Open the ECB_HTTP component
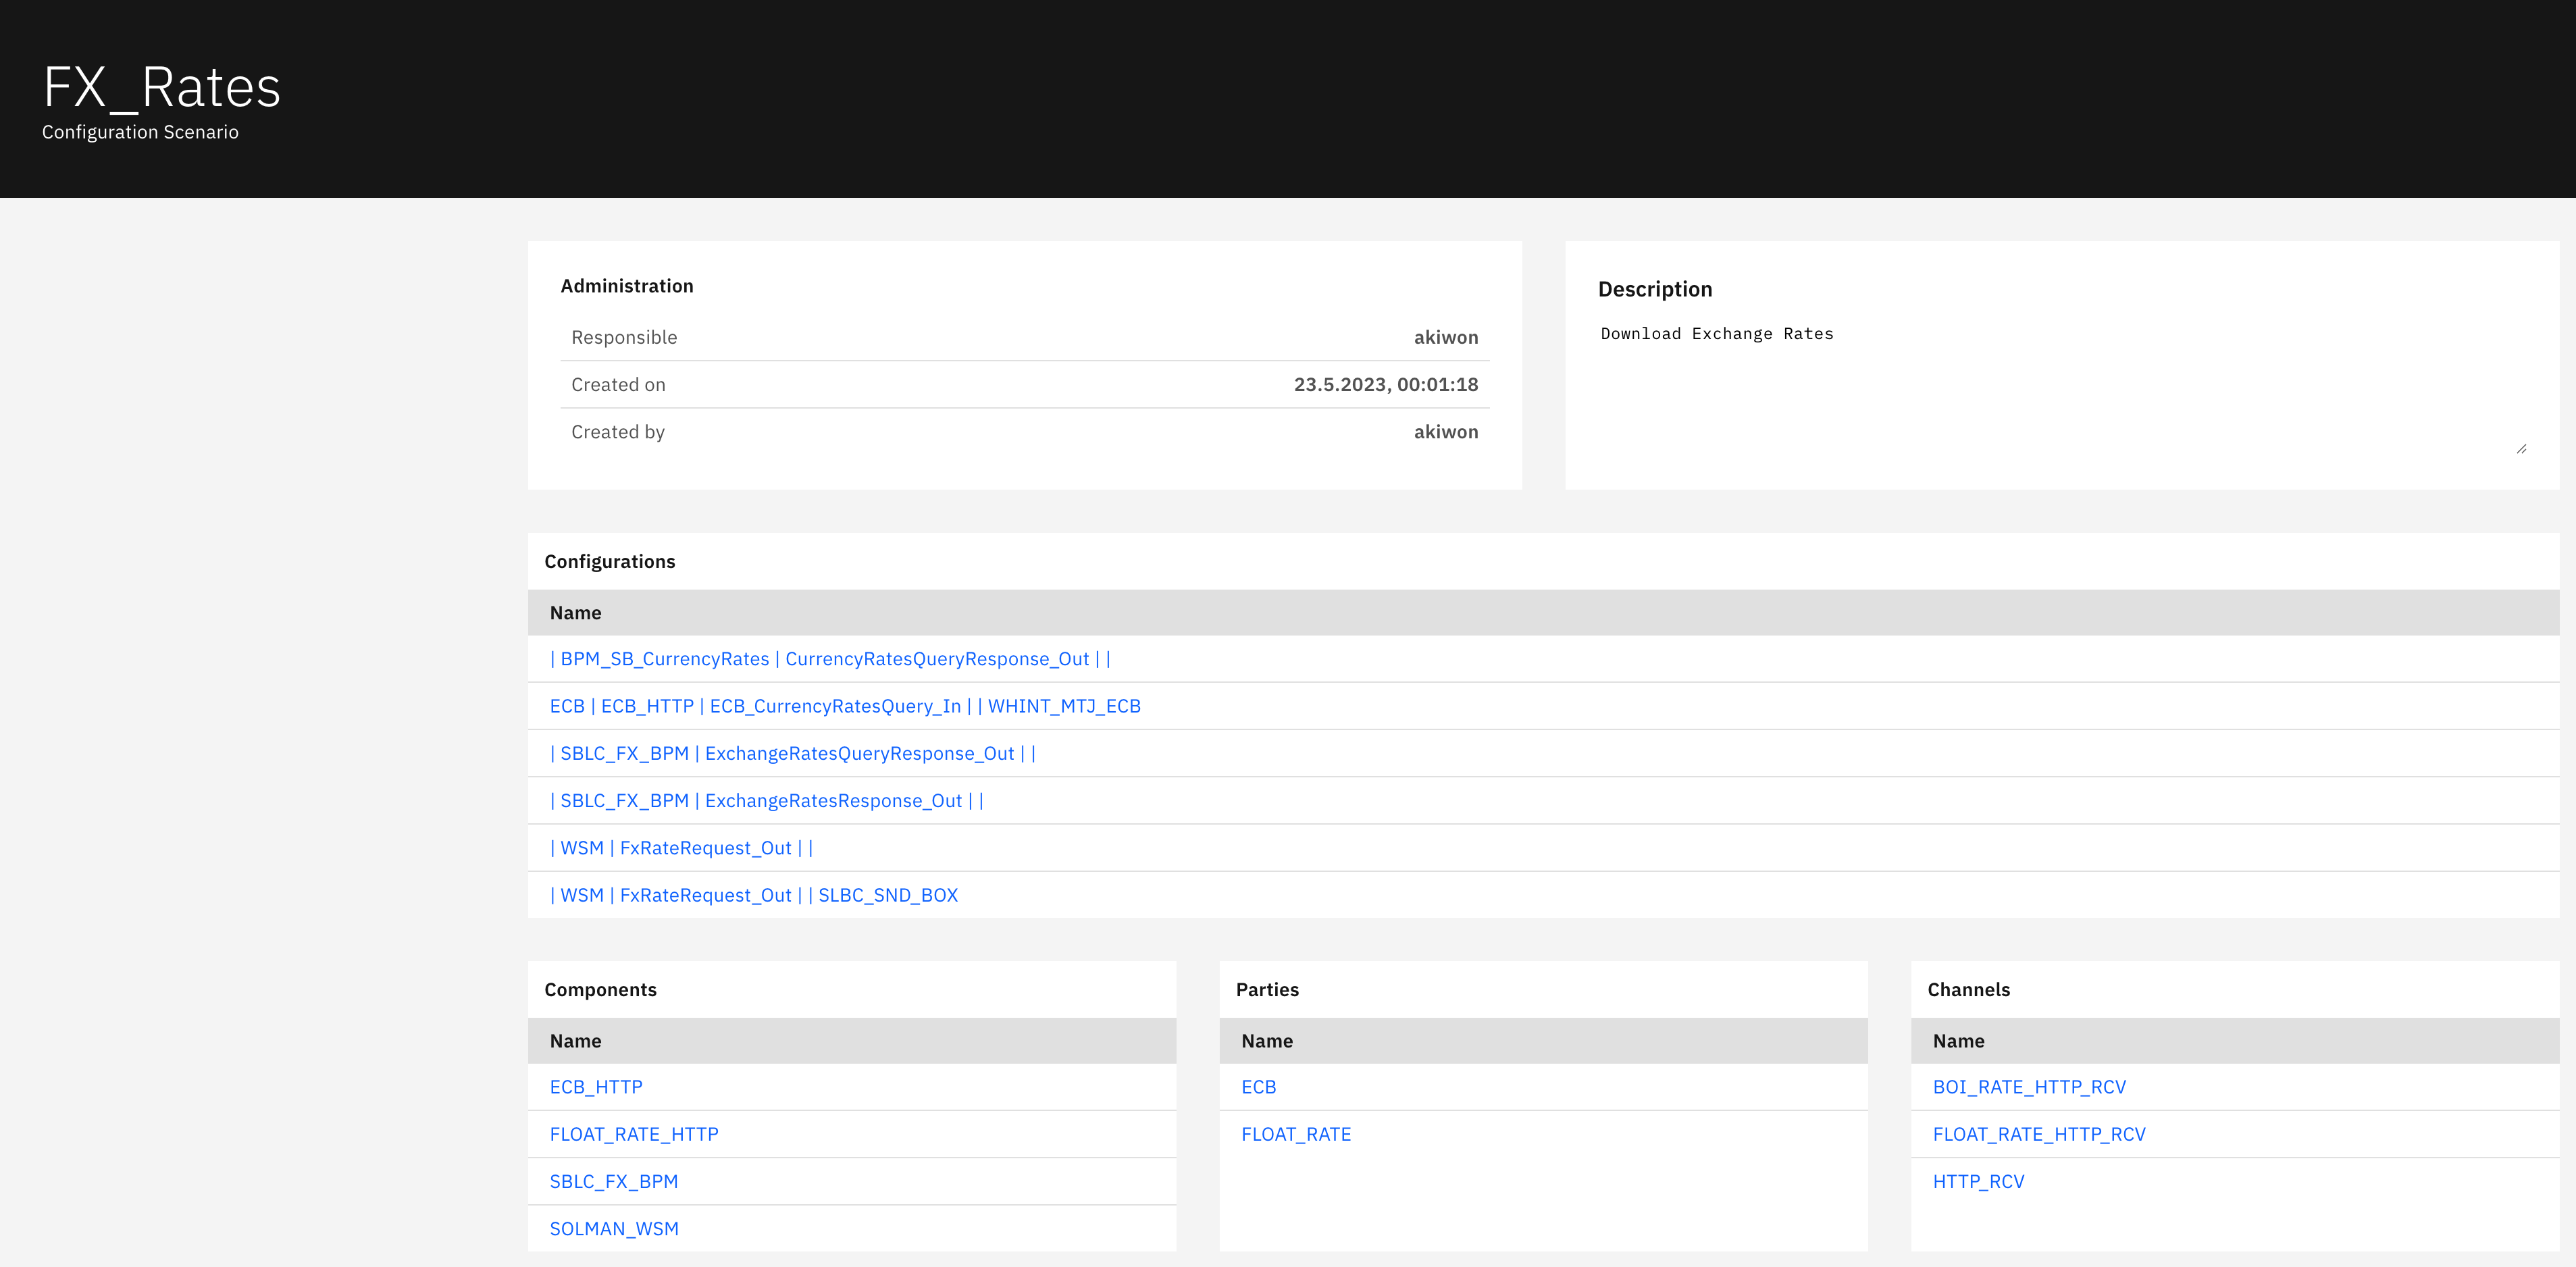2576x1267 pixels. (x=596, y=1087)
